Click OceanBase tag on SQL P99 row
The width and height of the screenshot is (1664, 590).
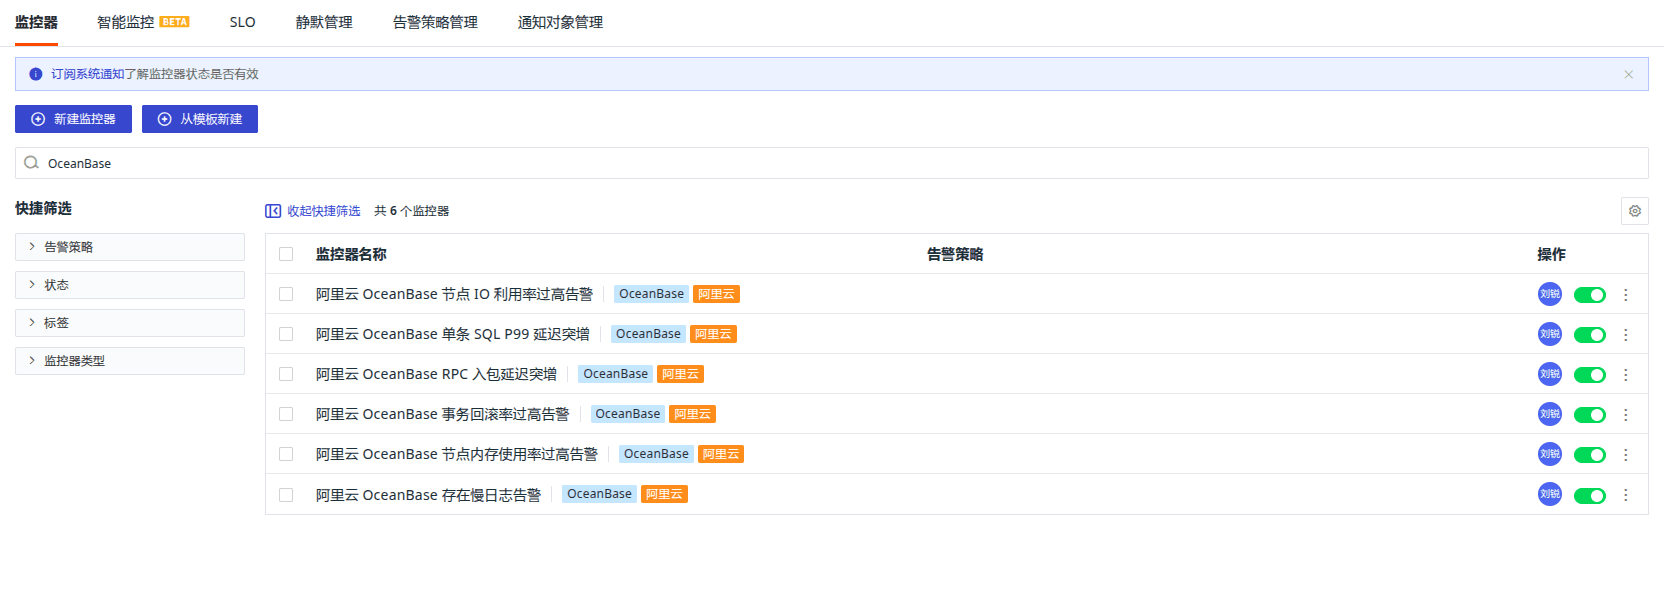pyautogui.click(x=648, y=334)
